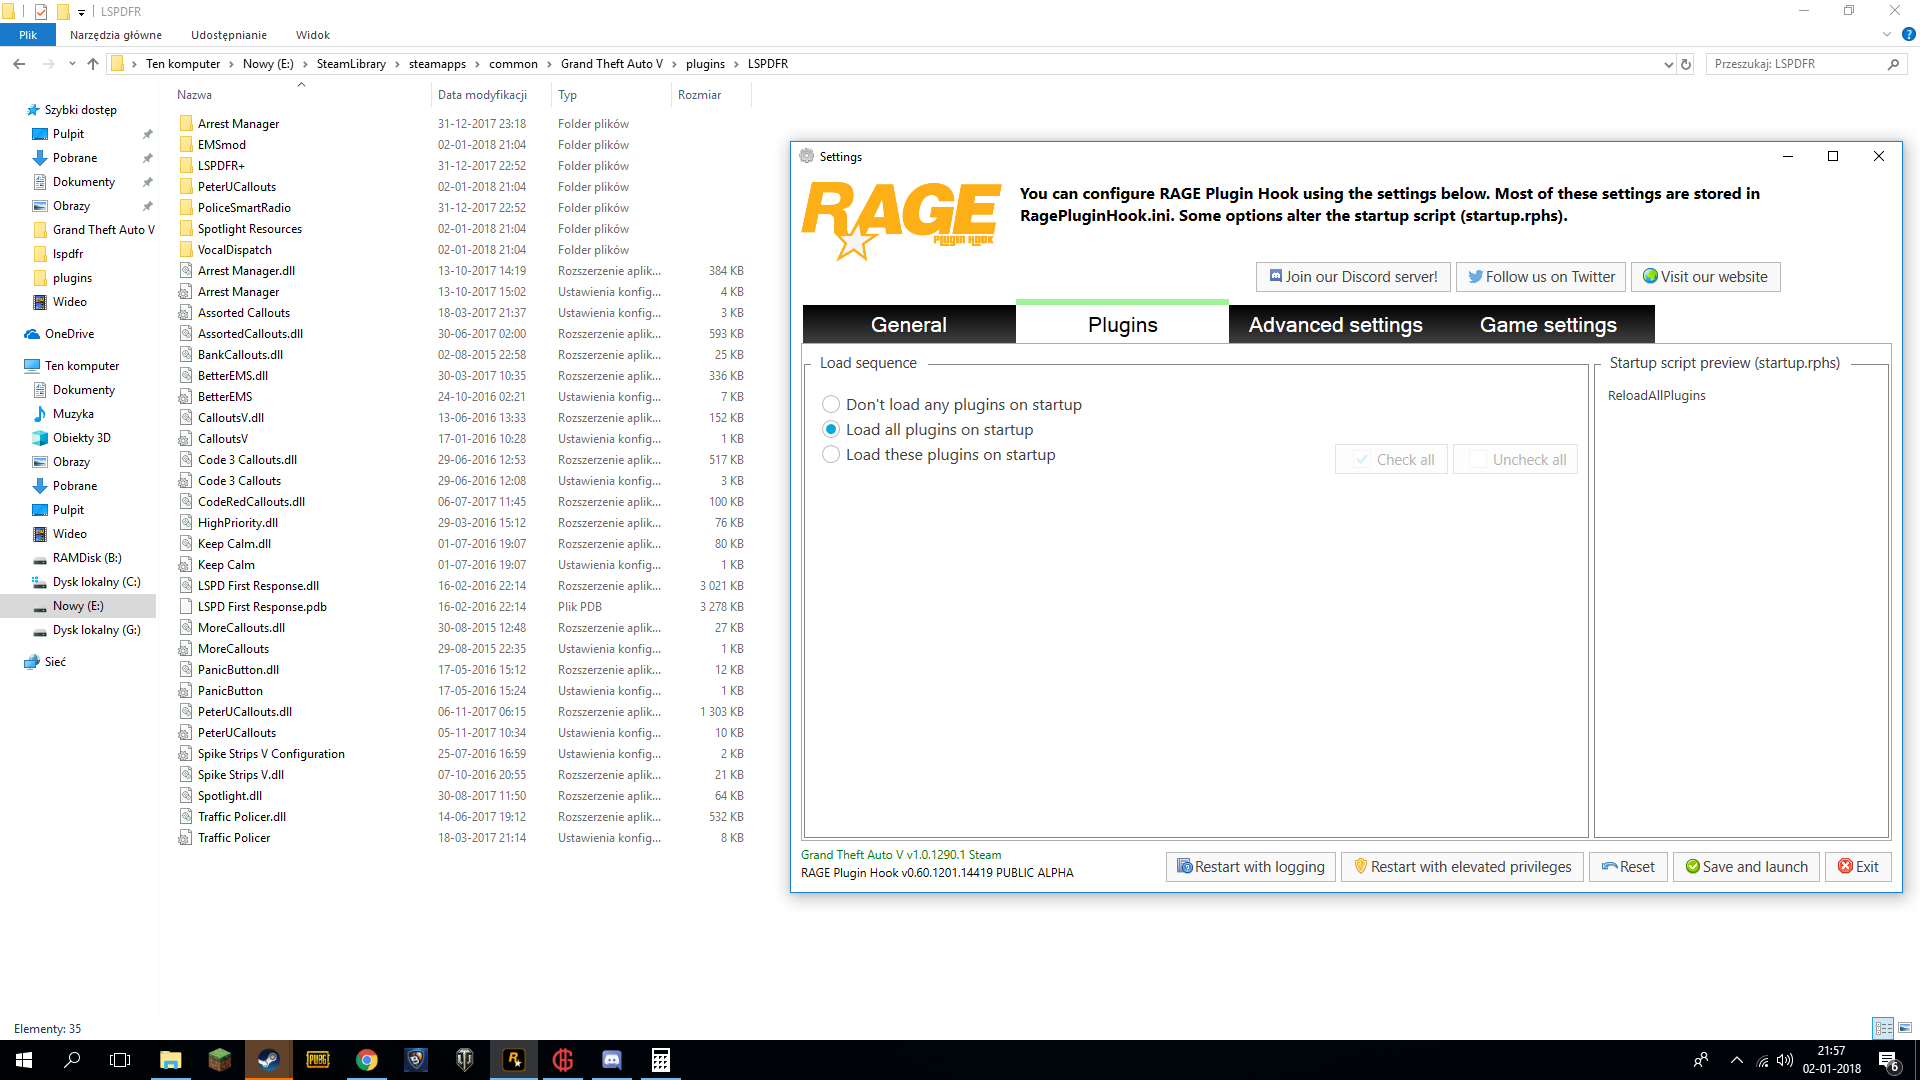Open Discord from the taskbar
Image resolution: width=1920 pixels, height=1080 pixels.
pyautogui.click(x=611, y=1060)
